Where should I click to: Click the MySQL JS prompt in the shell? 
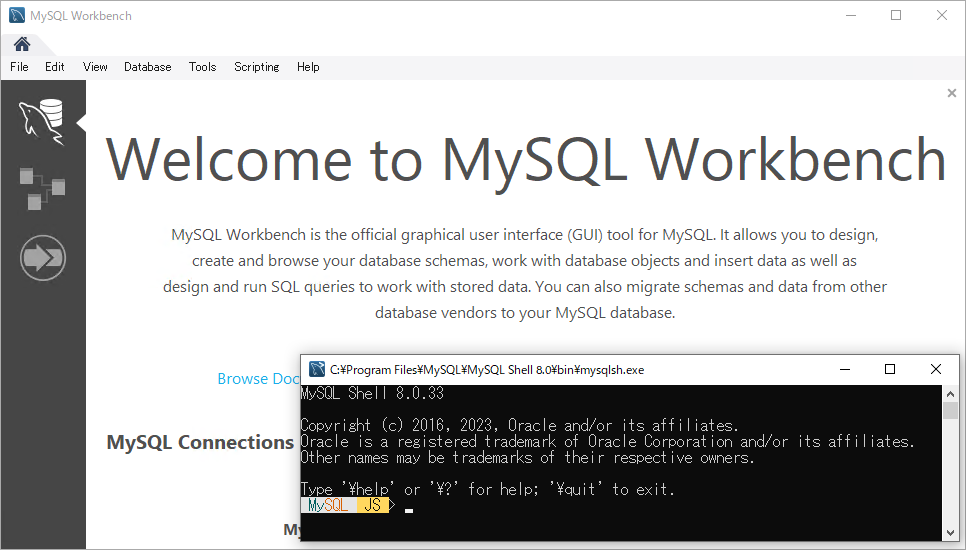(x=349, y=506)
